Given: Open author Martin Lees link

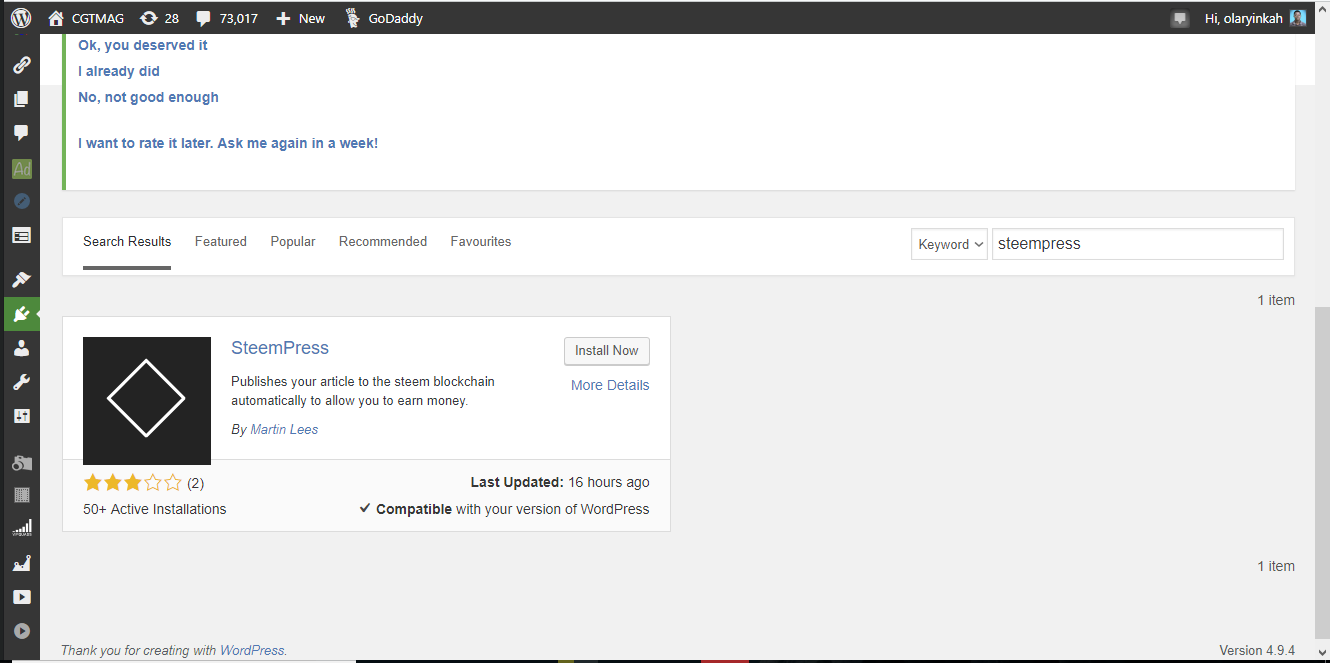Looking at the screenshot, I should 284,429.
